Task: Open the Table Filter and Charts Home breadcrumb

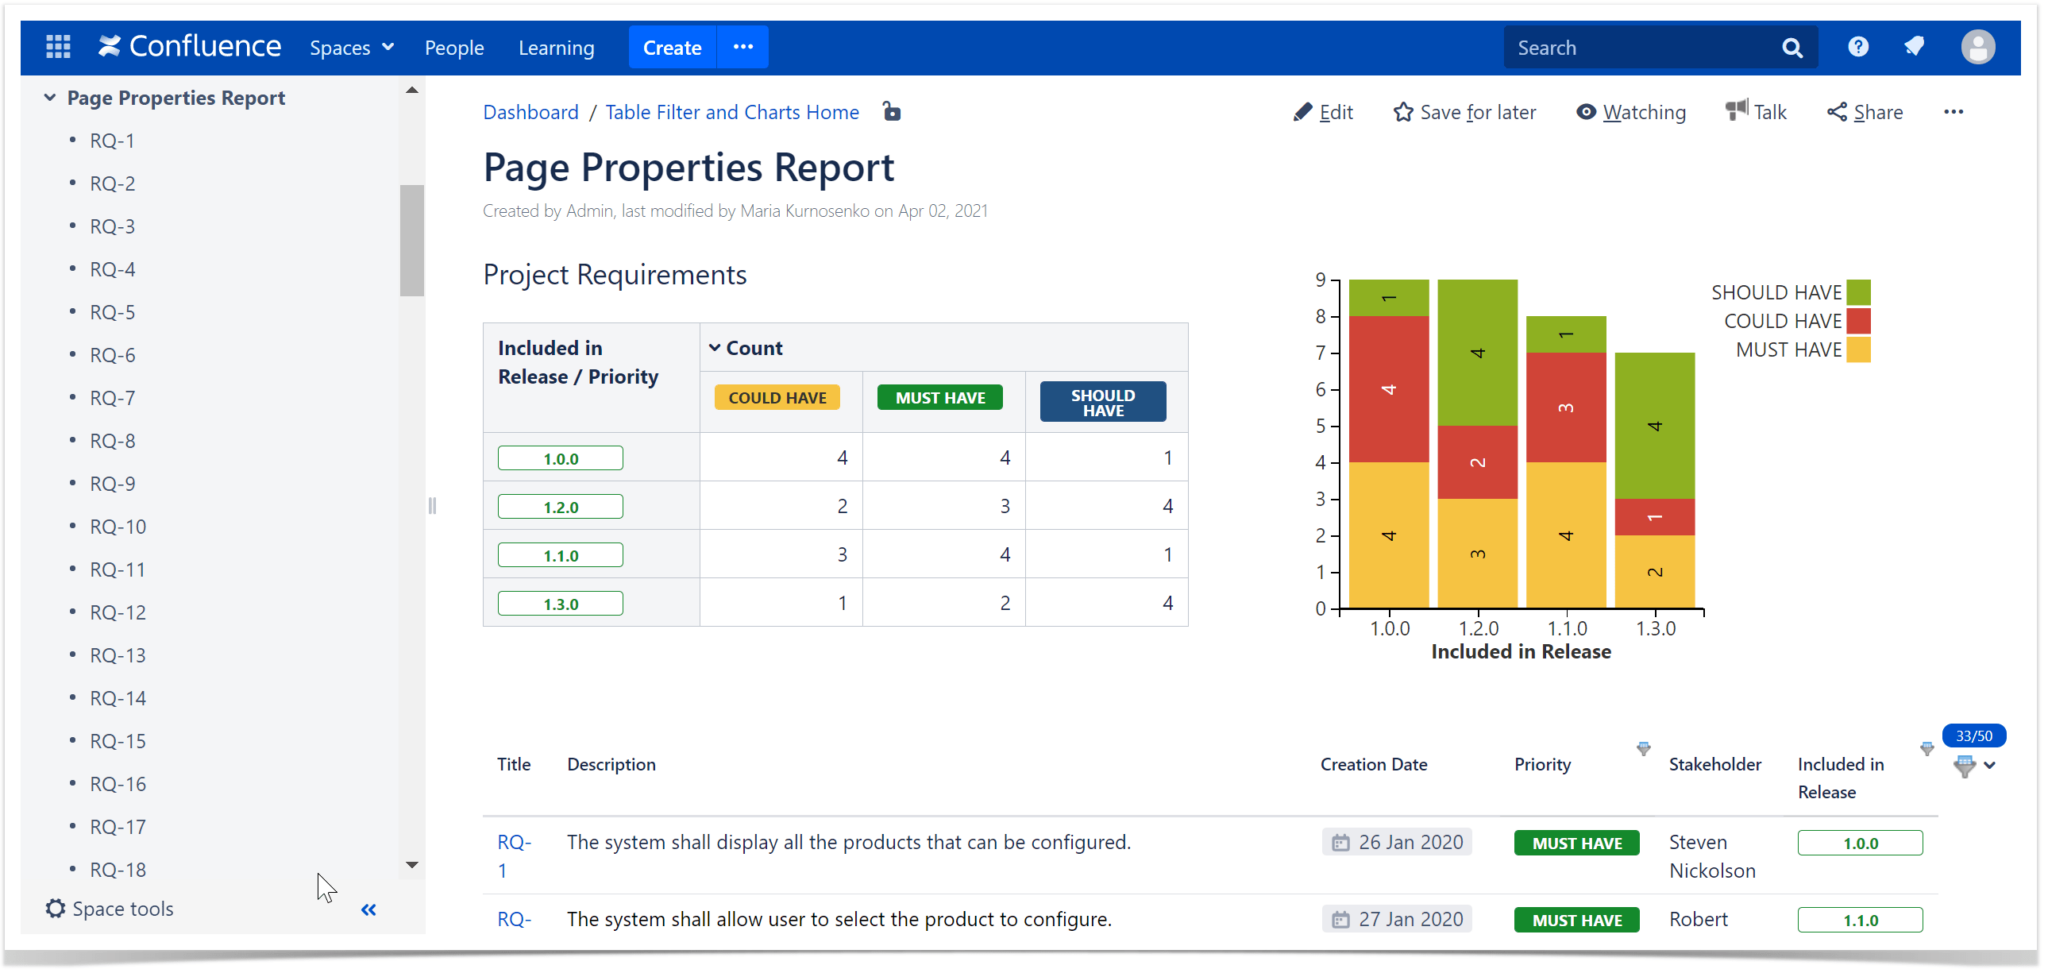Action: [731, 112]
